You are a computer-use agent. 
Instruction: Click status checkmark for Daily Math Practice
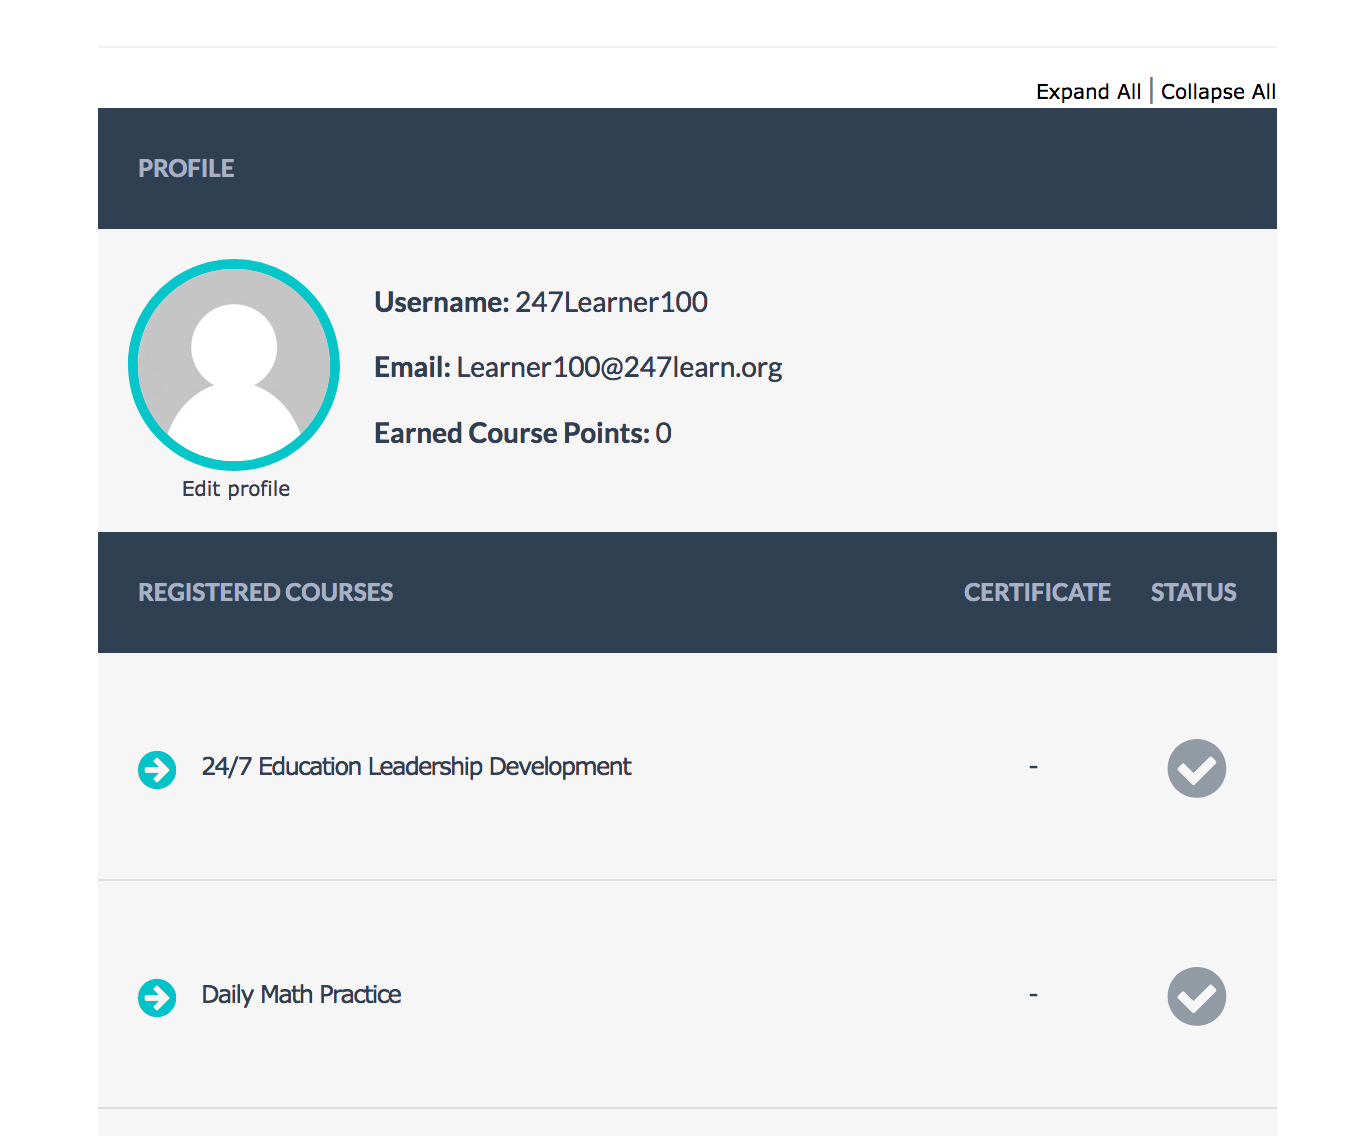tap(1197, 997)
